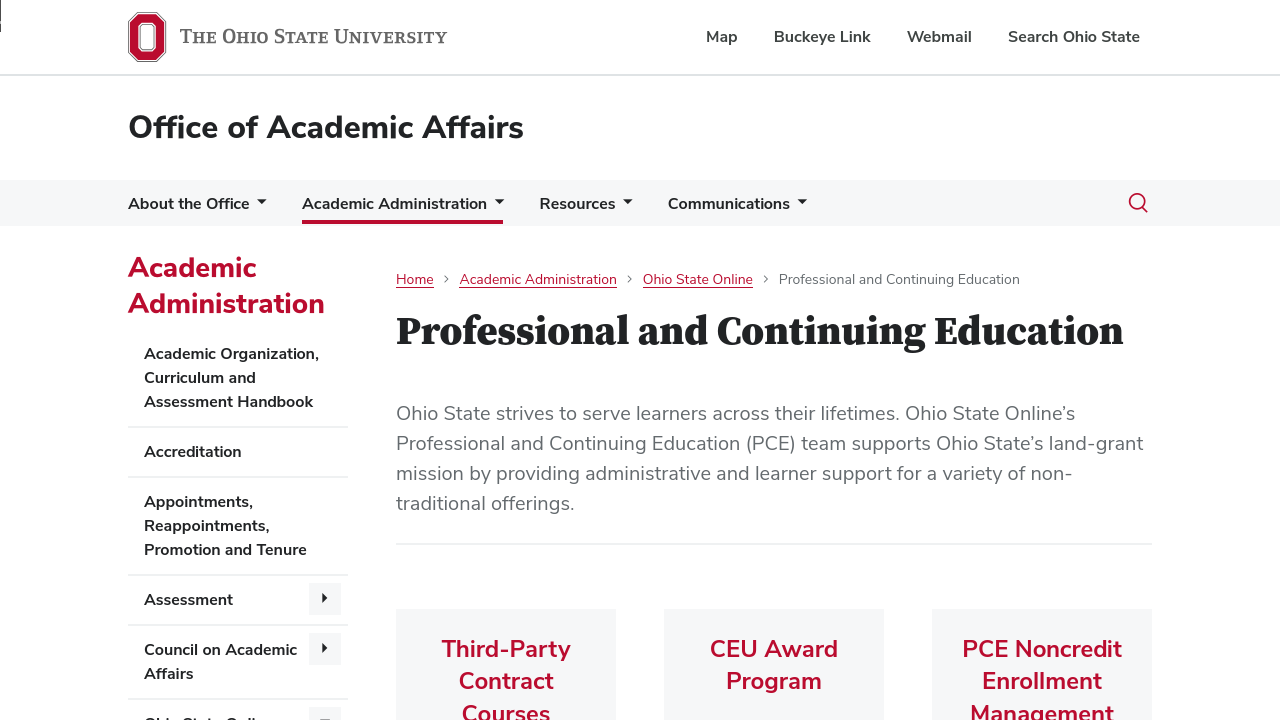Viewport: 1280px width, 720px height.
Task: Open Buckeye Link
Action: [x=822, y=37]
